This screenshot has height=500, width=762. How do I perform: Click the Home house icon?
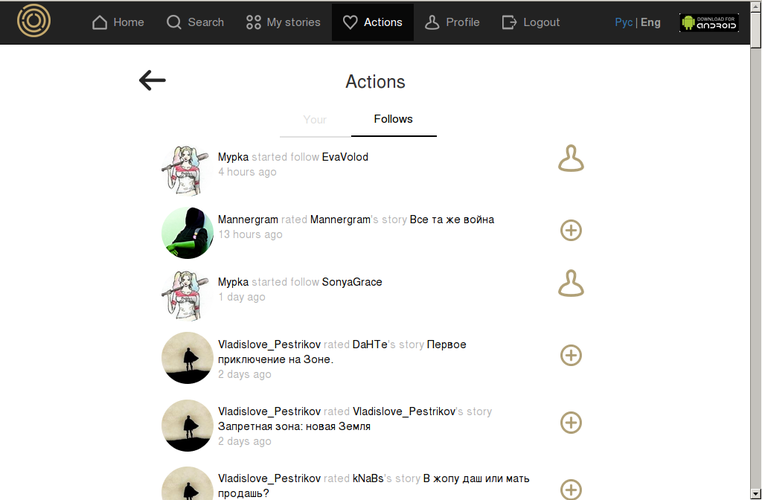pyautogui.click(x=100, y=22)
